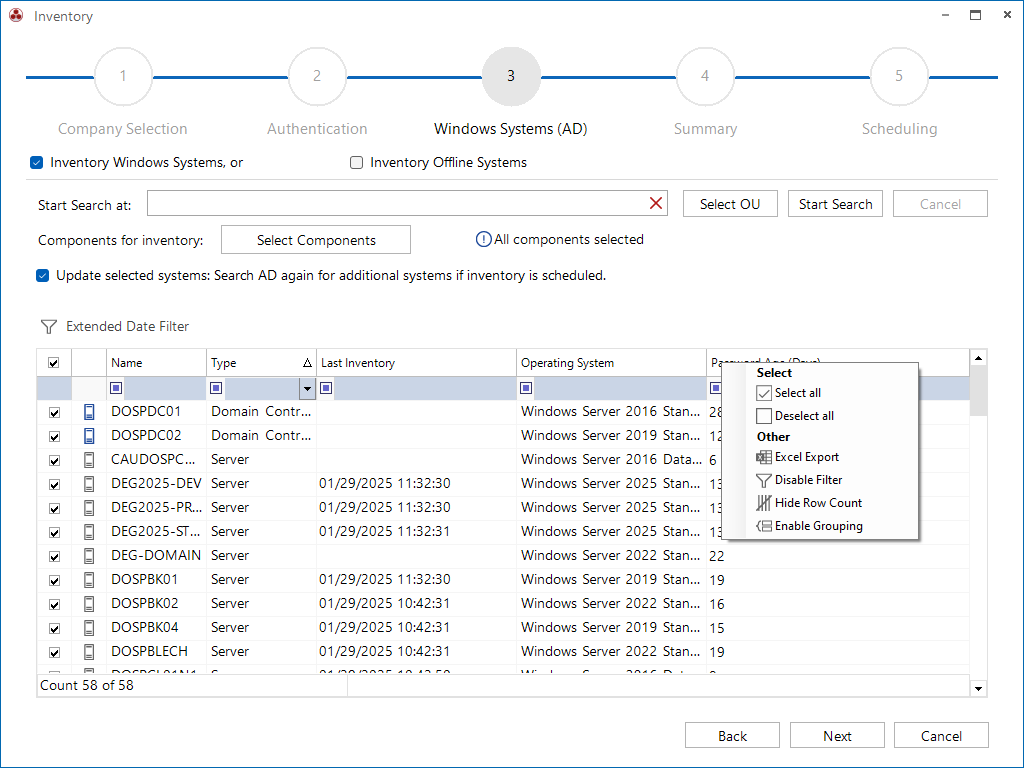Choose Hide Row Count in context menu
Screen dimensions: 1024x768
pos(809,503)
